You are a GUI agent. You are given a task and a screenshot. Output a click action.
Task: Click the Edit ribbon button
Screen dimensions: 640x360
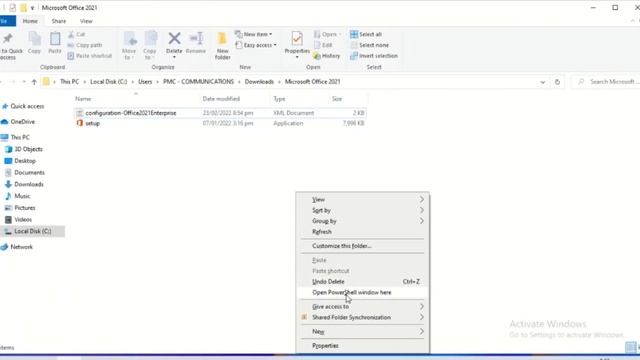coord(323,45)
